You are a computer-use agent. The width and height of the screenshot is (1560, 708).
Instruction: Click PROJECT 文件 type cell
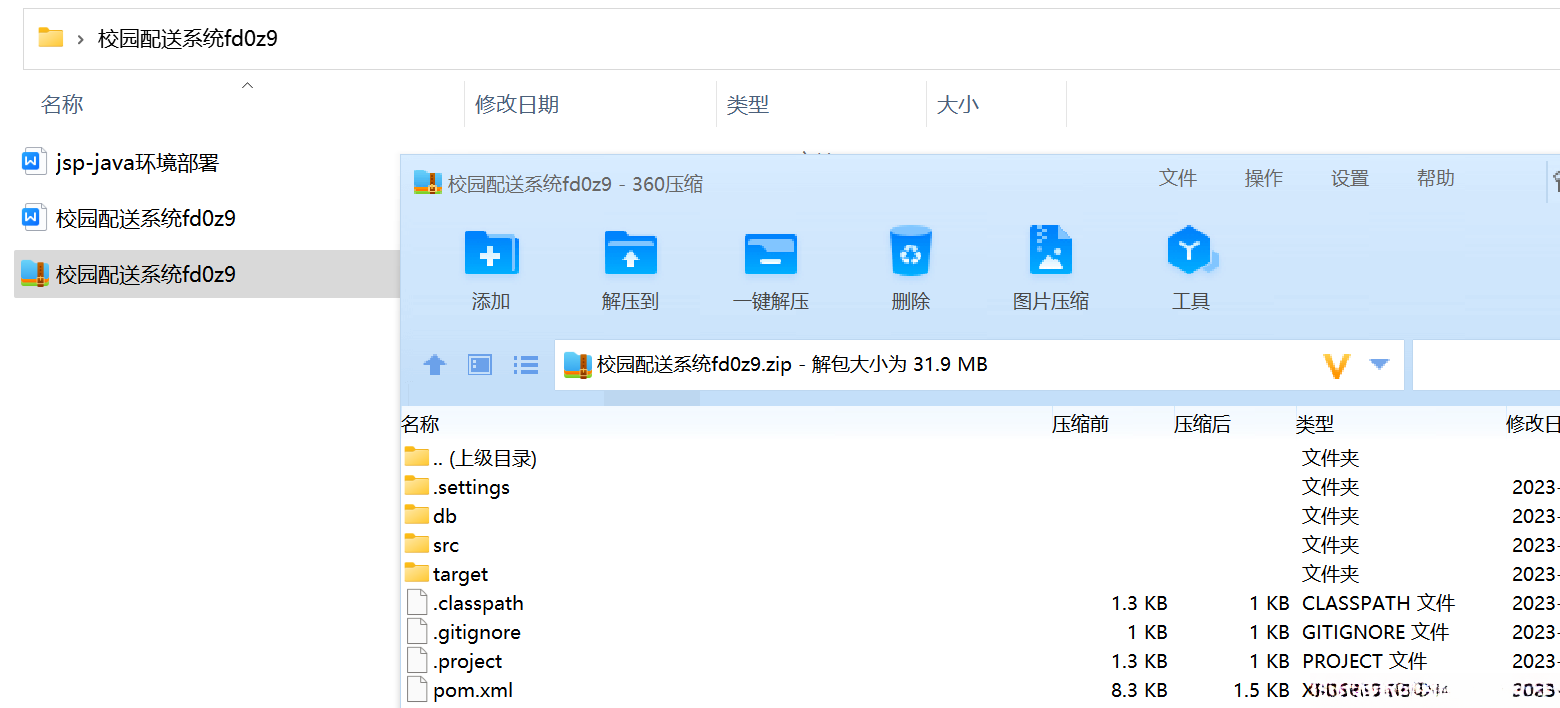pyautogui.click(x=1365, y=661)
